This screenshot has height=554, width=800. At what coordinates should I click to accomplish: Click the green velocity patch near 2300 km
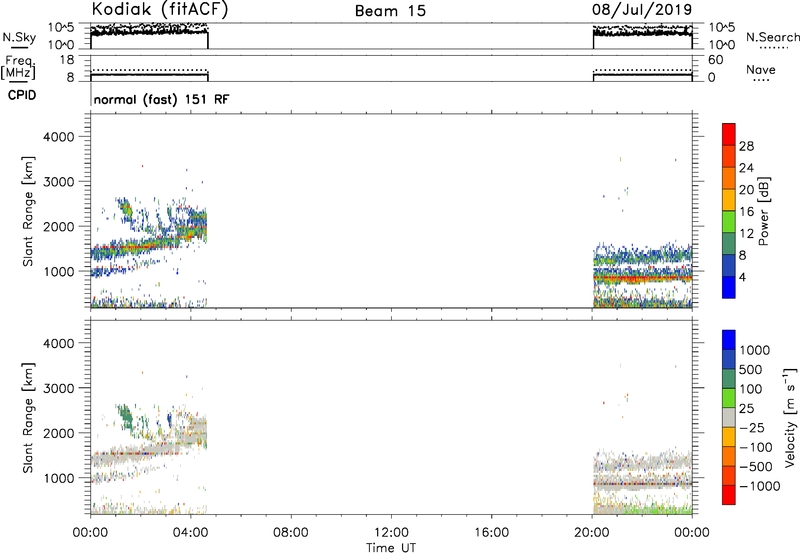point(126,418)
